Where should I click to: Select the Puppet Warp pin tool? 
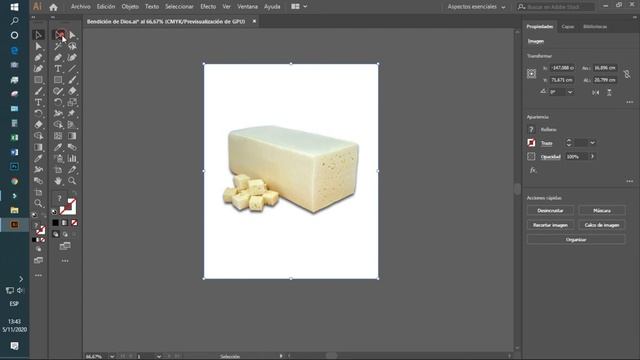point(72,113)
